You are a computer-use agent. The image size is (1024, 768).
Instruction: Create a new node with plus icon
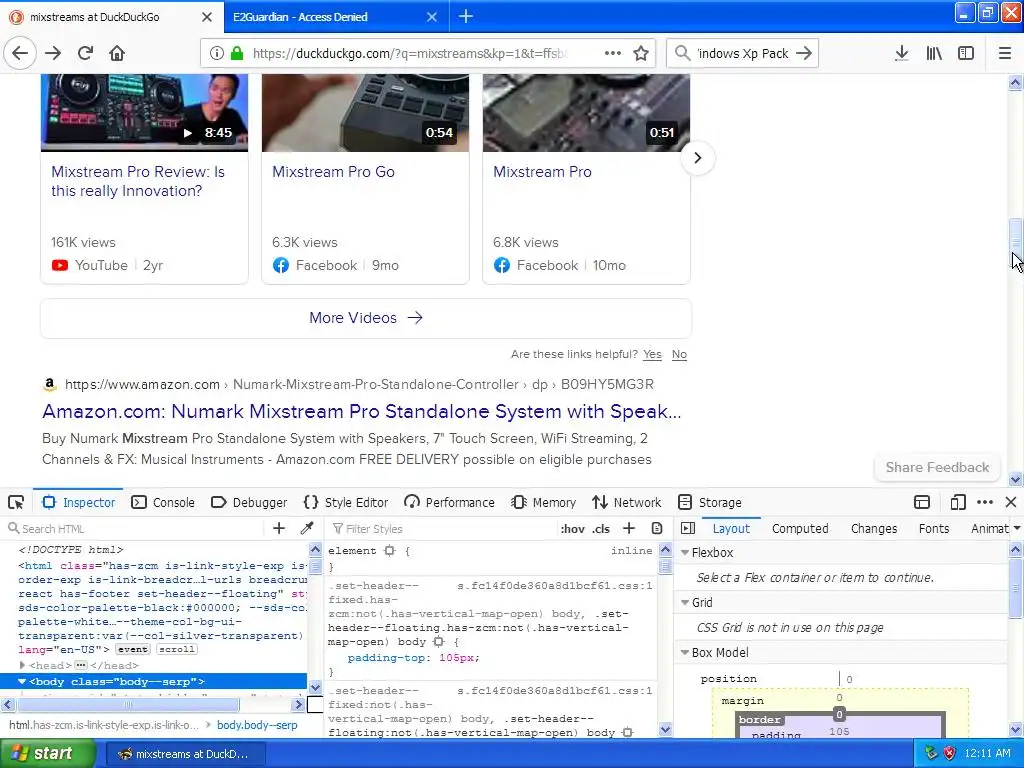[279, 528]
